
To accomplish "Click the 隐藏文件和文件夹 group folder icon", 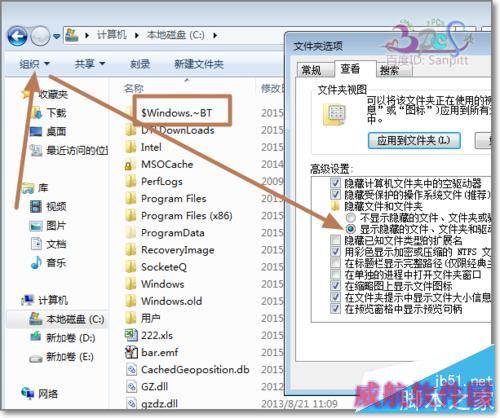I will tap(335, 206).
